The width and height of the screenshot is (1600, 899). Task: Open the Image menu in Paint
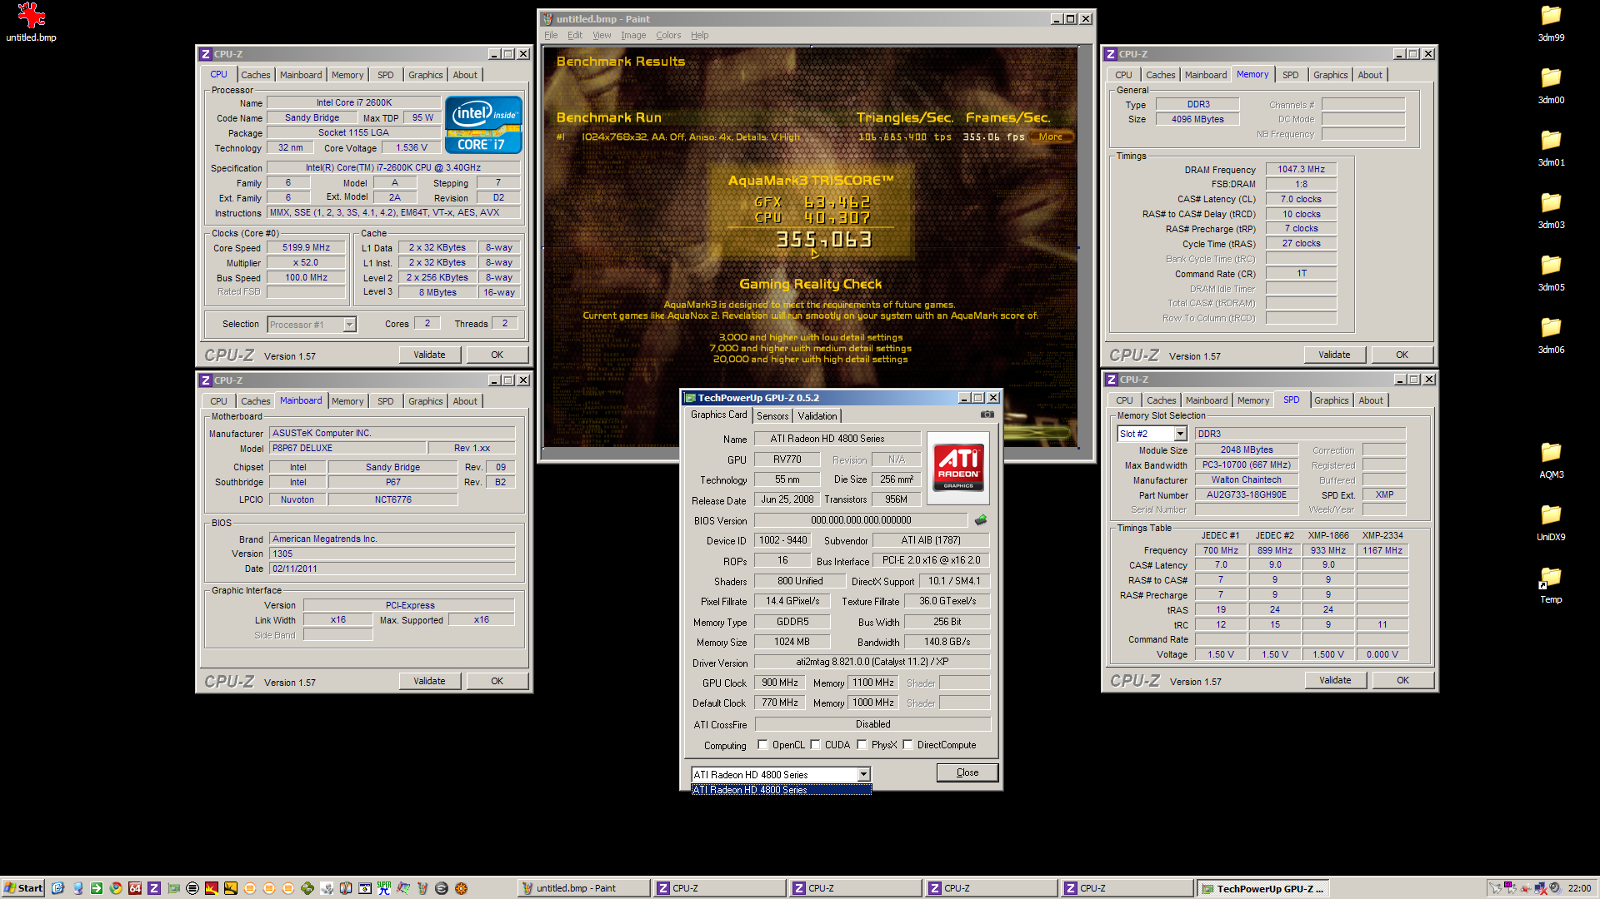click(x=634, y=35)
